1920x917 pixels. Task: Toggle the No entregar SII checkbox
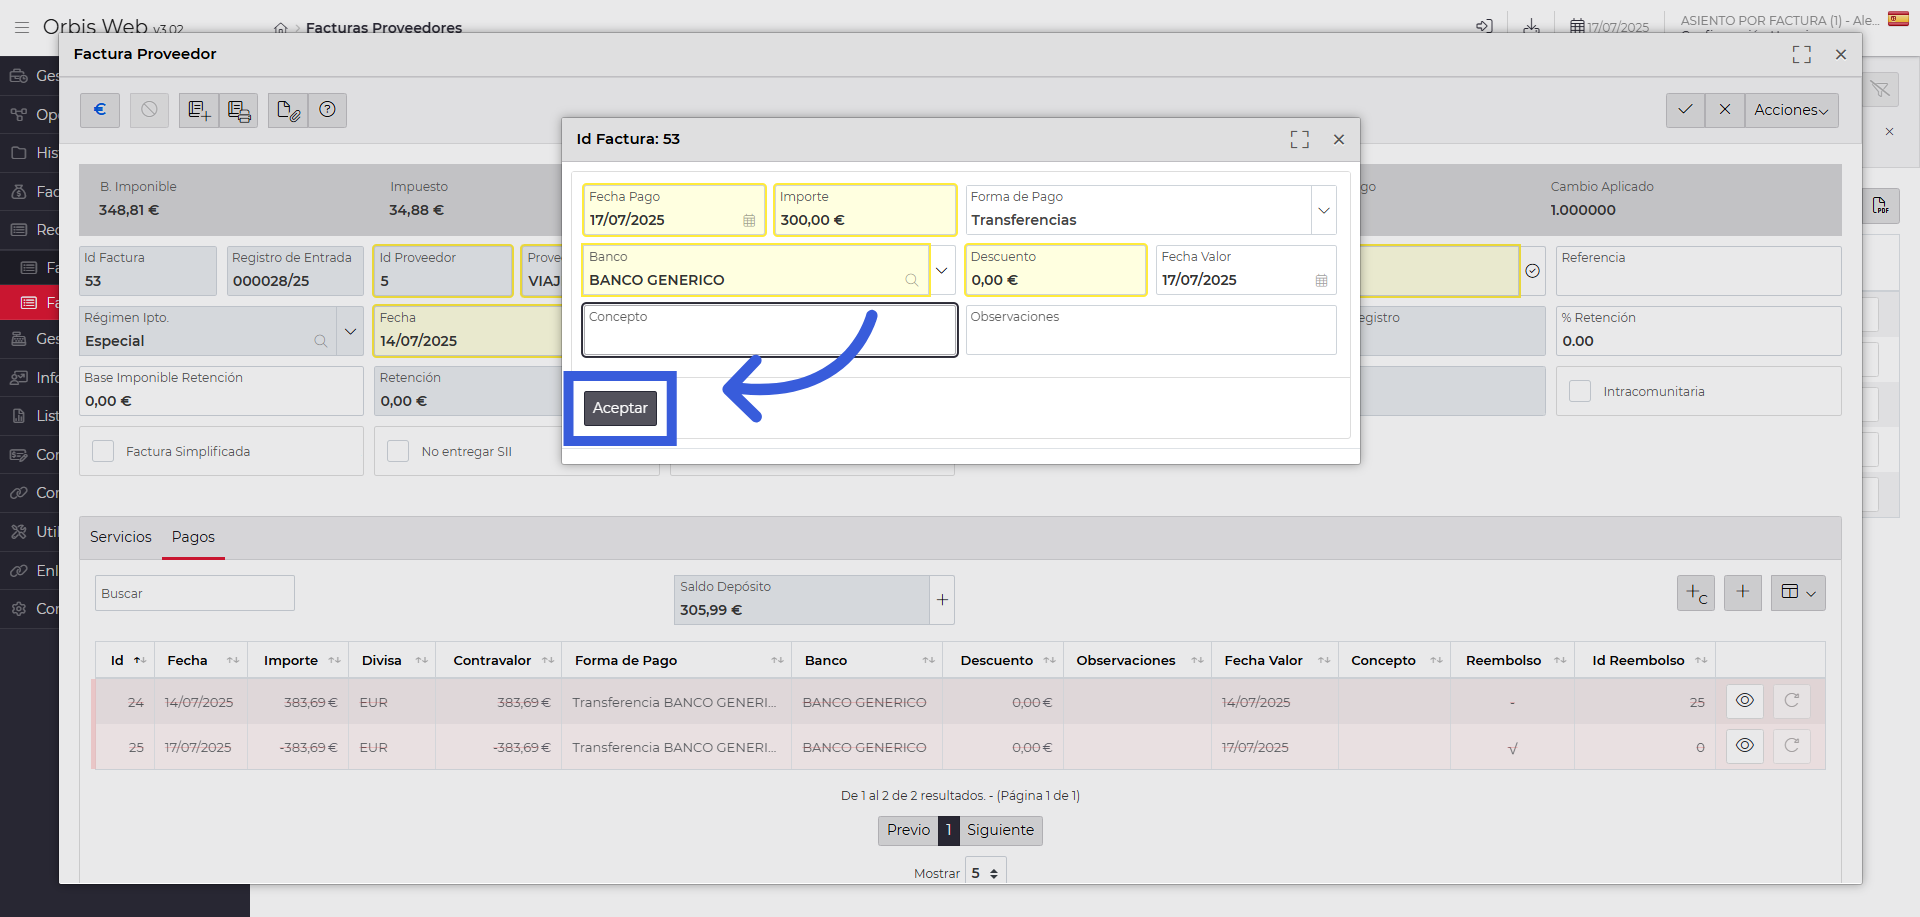point(398,452)
